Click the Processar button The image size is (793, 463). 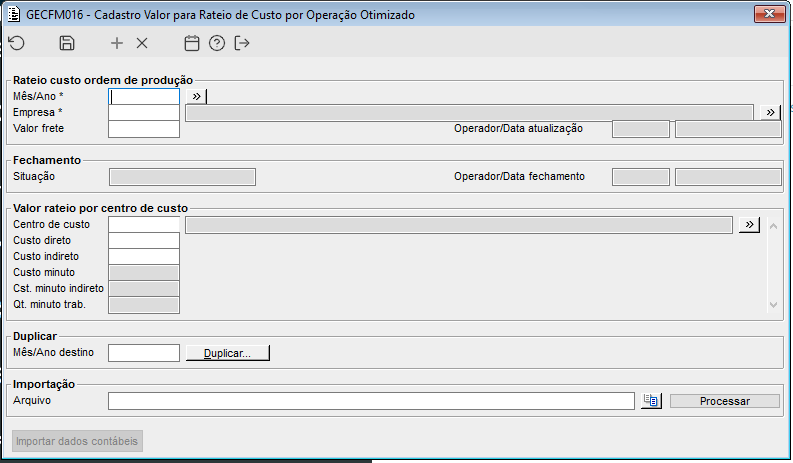[x=724, y=401]
